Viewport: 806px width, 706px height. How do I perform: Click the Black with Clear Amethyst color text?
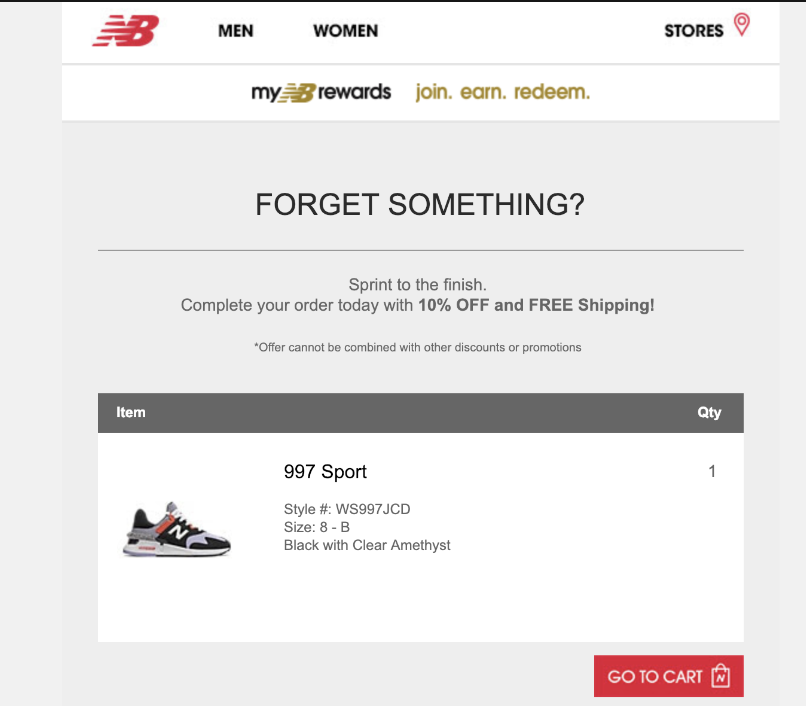[x=367, y=545]
